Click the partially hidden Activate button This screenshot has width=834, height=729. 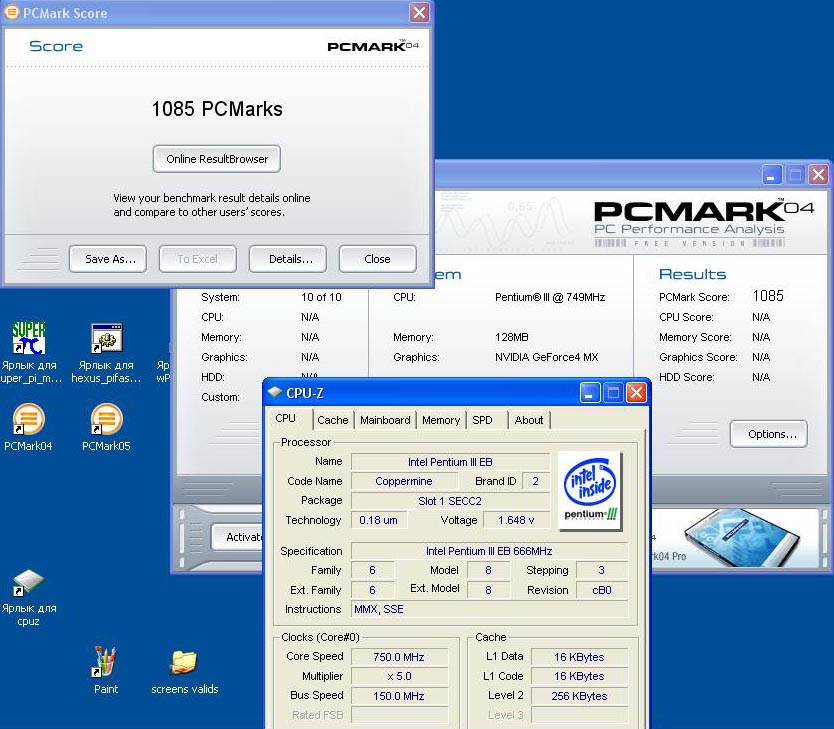pos(237,537)
